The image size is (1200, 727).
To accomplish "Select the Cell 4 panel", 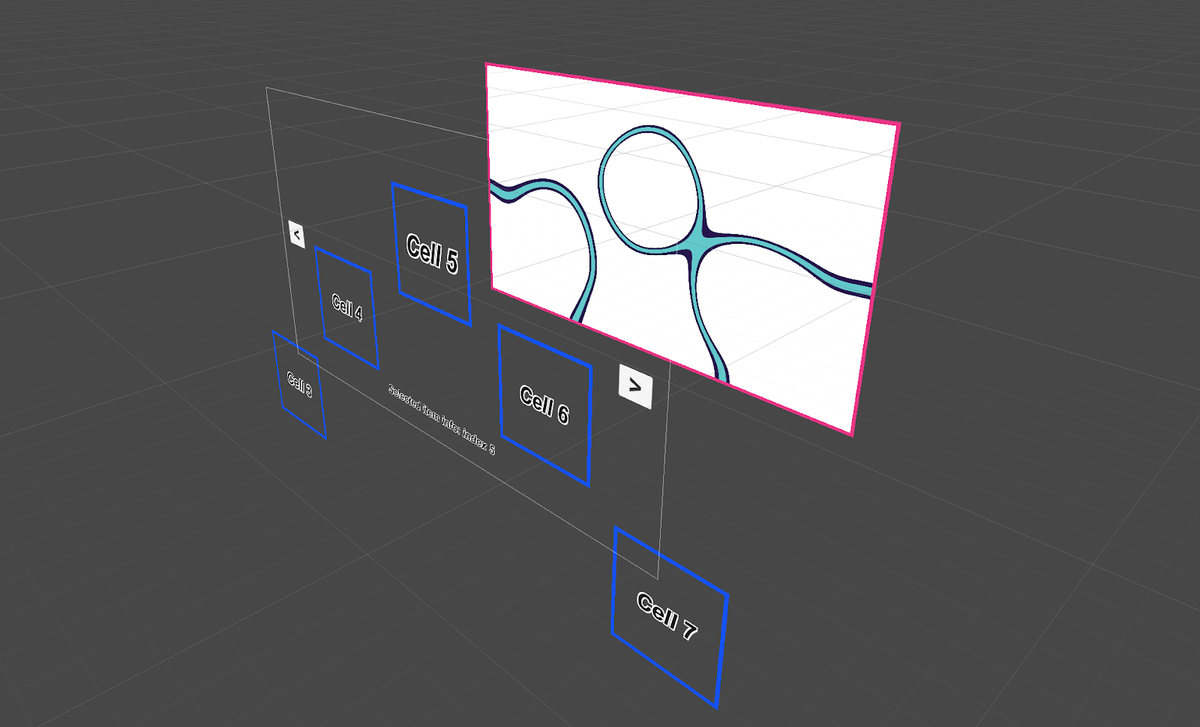I will 347,308.
